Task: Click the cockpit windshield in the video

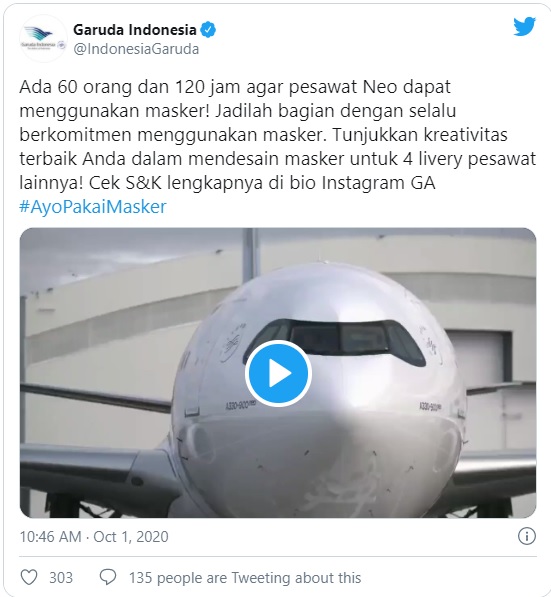Action: 334,341
